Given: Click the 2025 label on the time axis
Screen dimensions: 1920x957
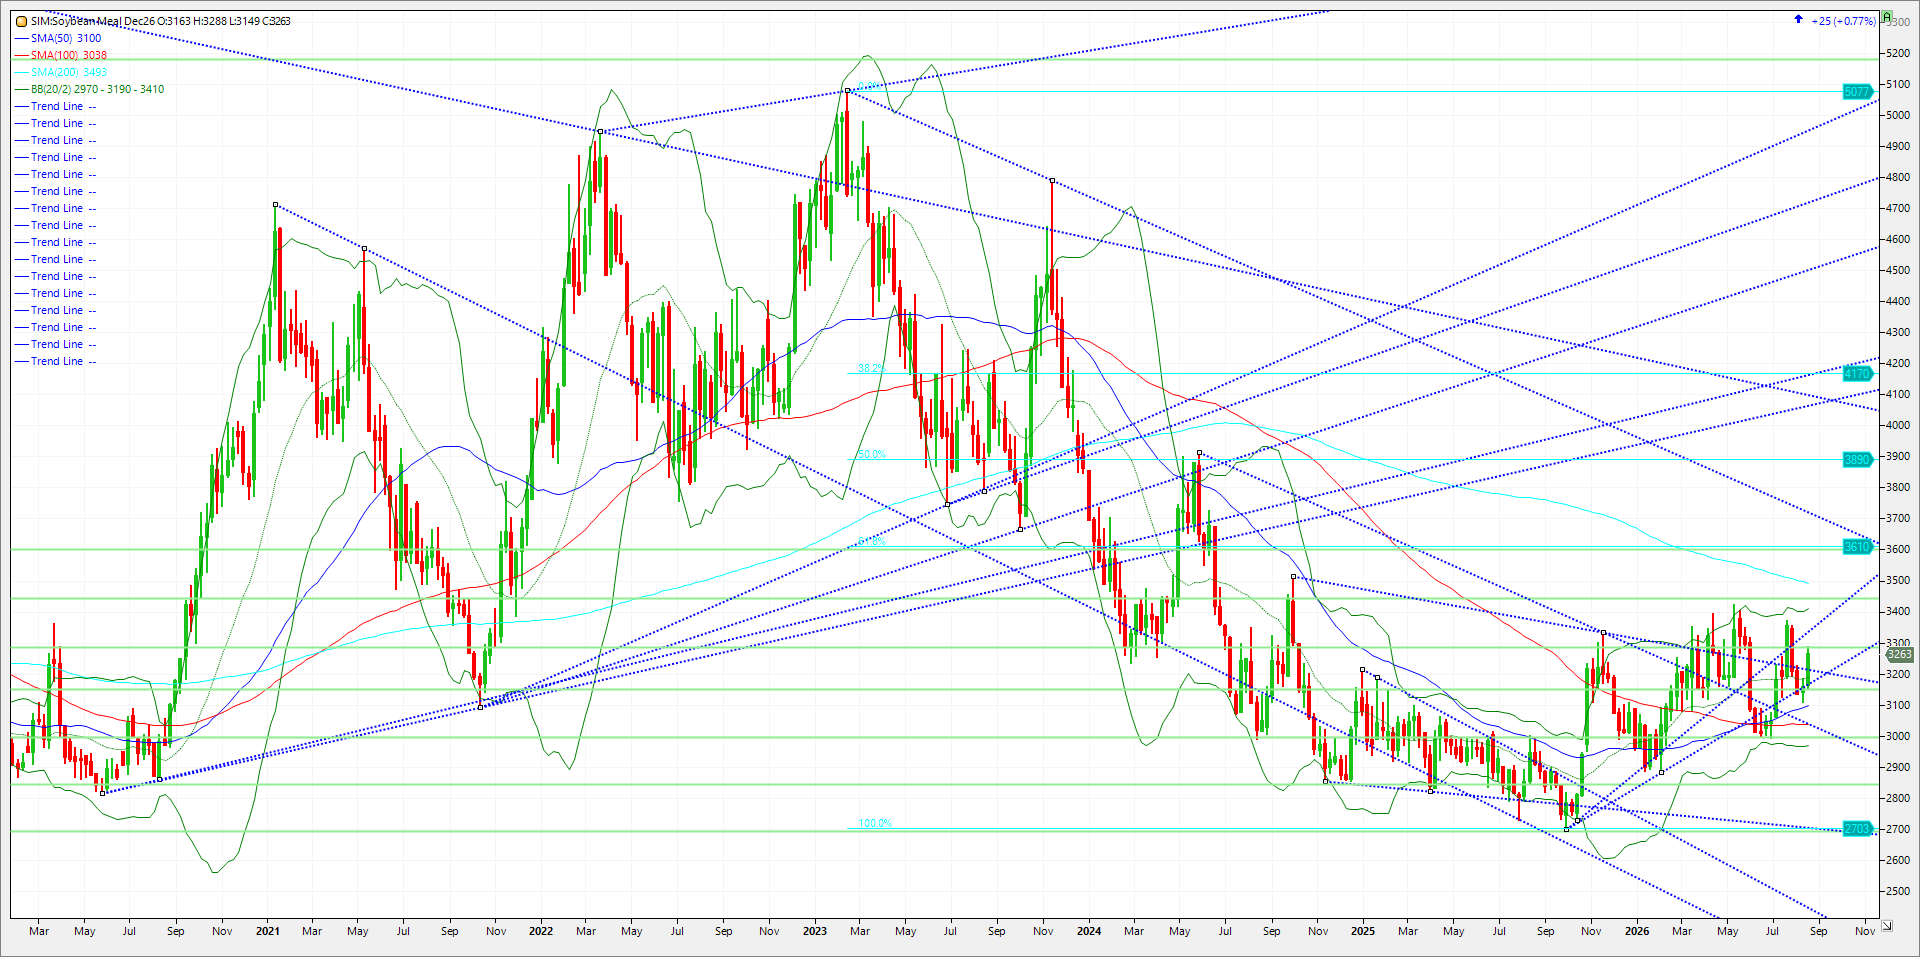Looking at the screenshot, I should [x=1363, y=931].
